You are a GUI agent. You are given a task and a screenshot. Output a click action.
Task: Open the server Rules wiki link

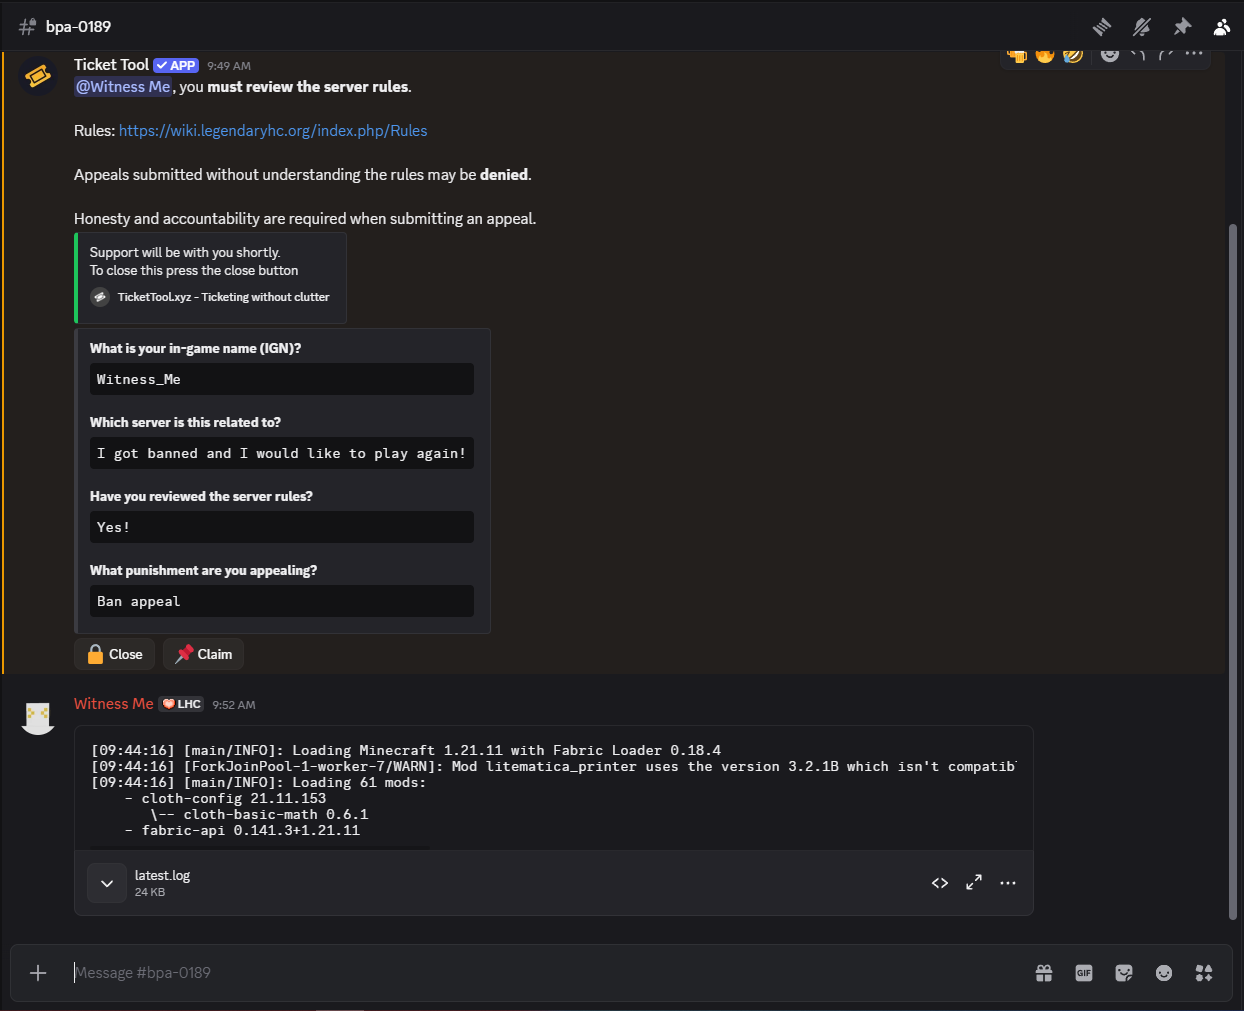(273, 131)
